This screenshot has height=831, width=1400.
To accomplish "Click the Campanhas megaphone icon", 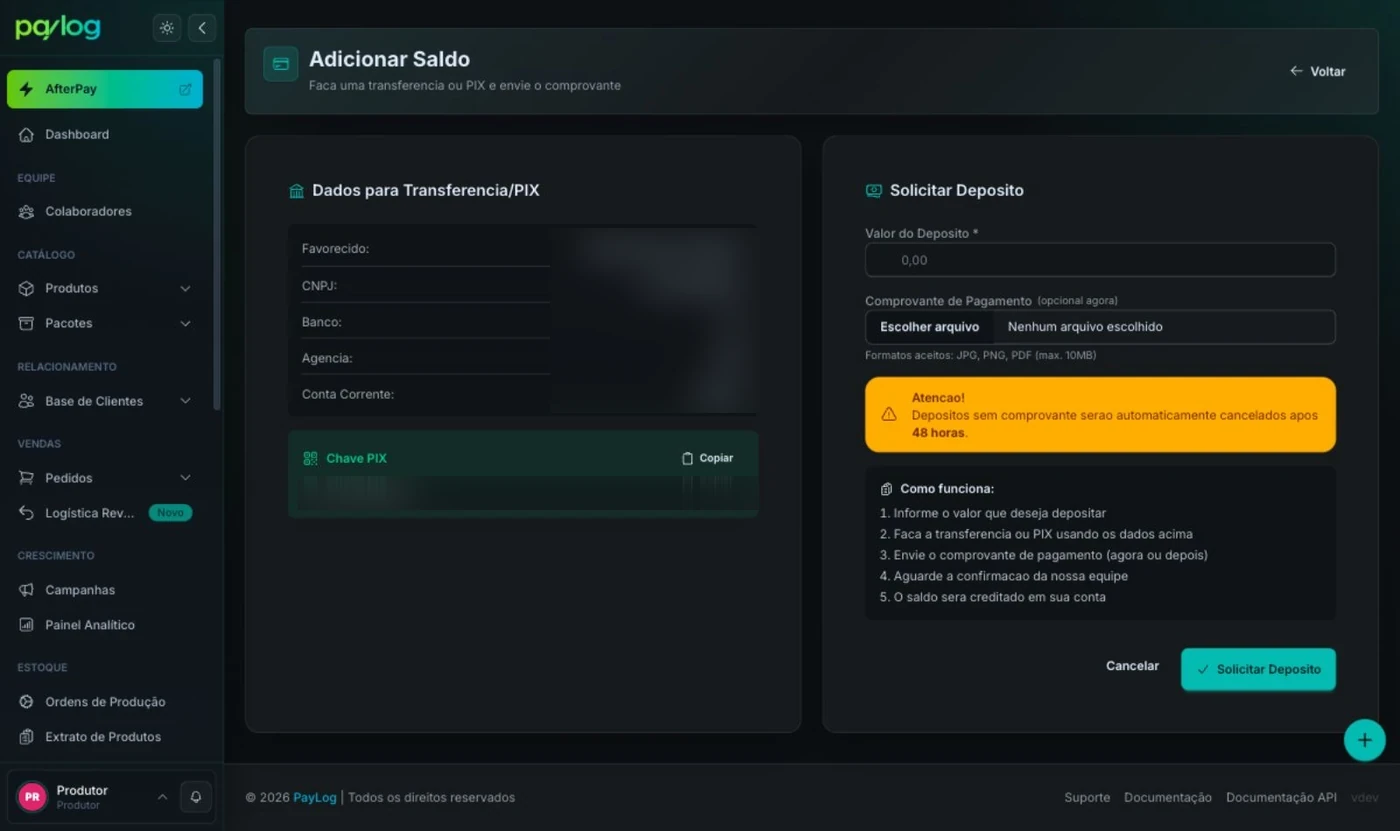I will point(26,590).
